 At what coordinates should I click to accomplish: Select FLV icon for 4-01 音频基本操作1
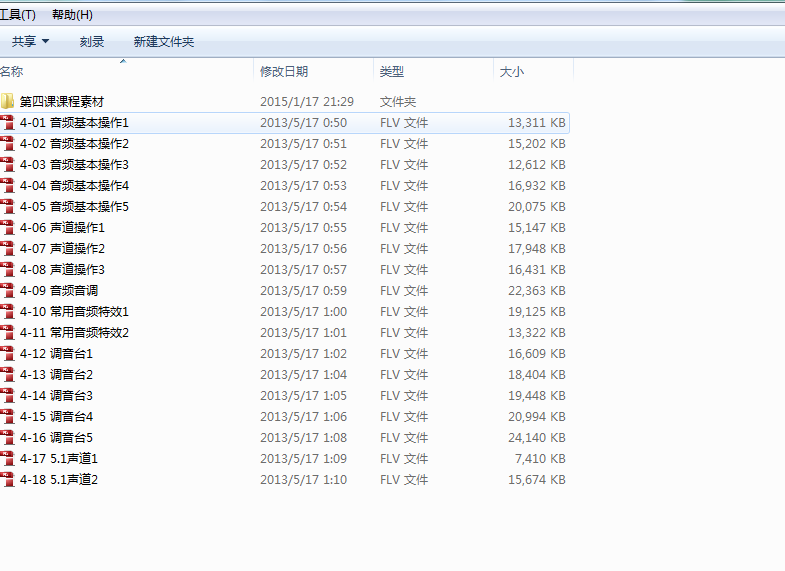pos(8,123)
